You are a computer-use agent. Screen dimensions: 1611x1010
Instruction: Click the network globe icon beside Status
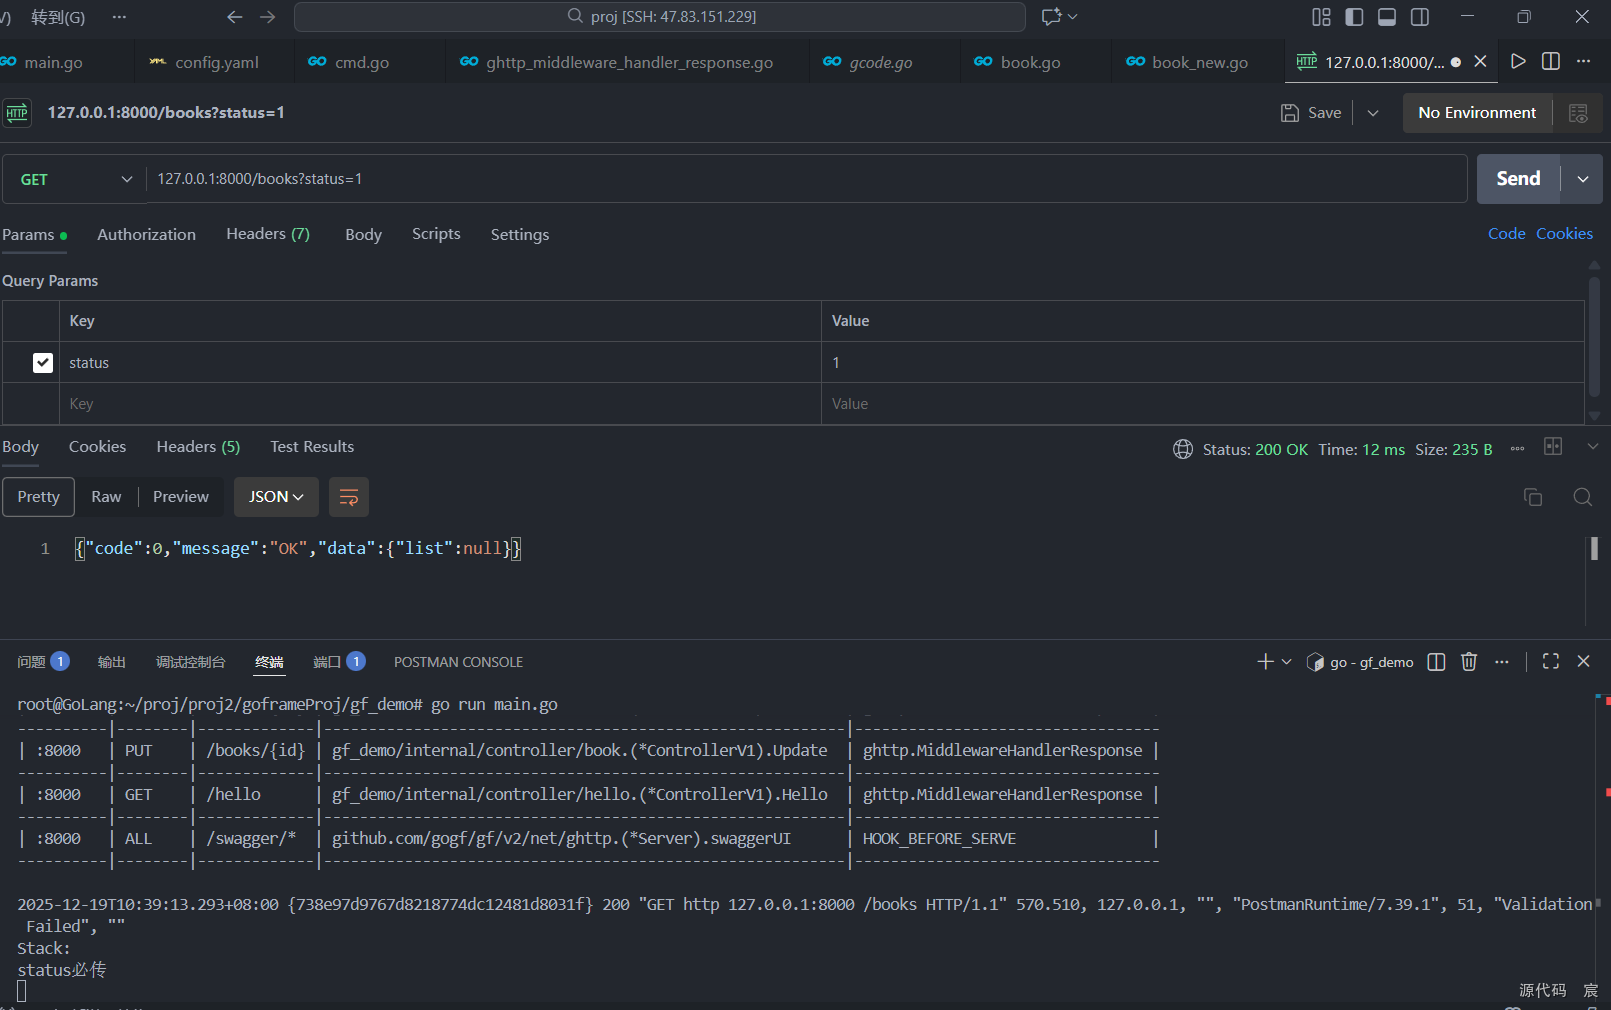(1183, 449)
